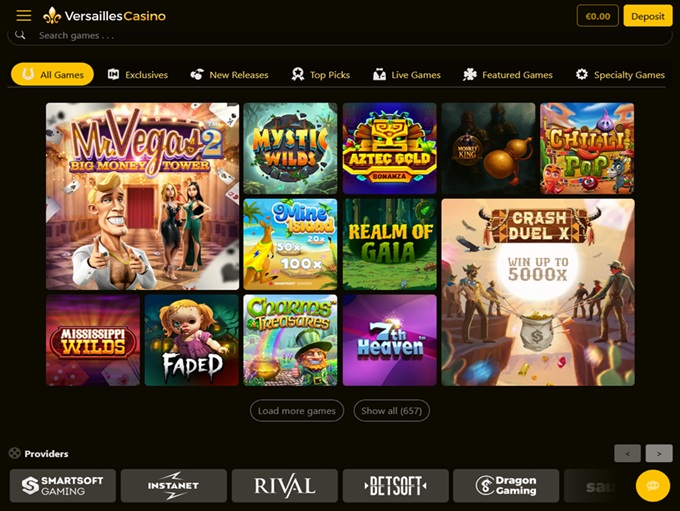Open the Crash Duel X game thumbnail
The image size is (680, 511).
point(538,292)
